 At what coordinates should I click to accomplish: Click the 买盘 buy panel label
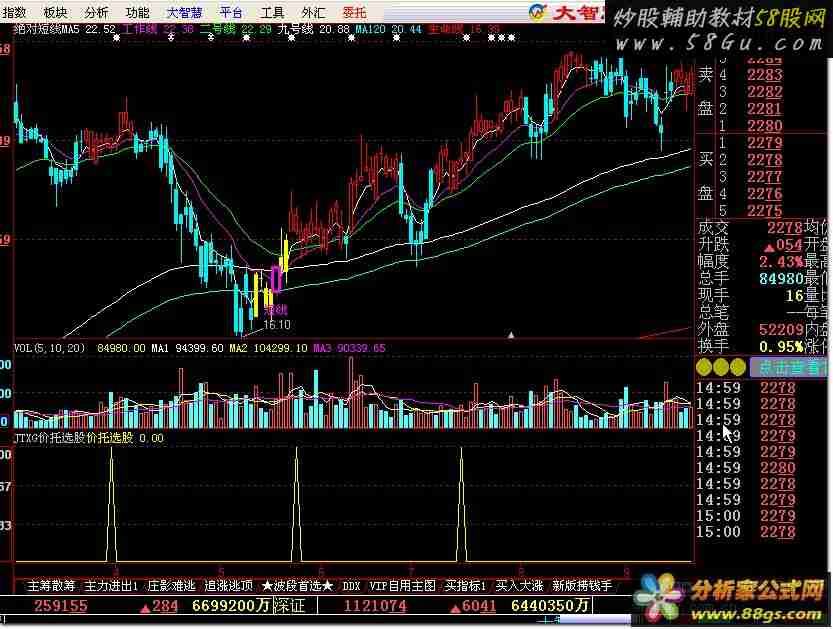(705, 176)
